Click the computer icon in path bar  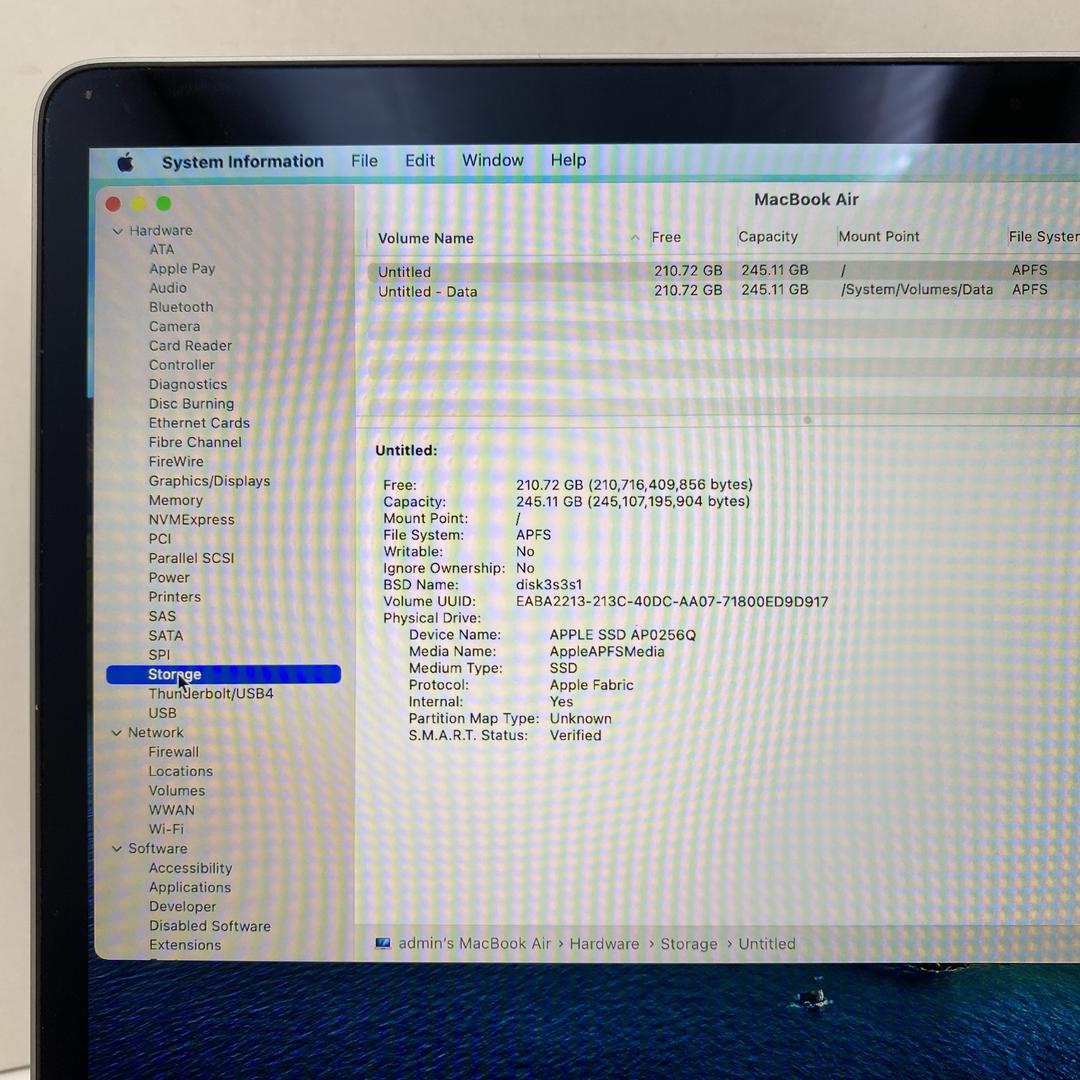click(x=383, y=944)
